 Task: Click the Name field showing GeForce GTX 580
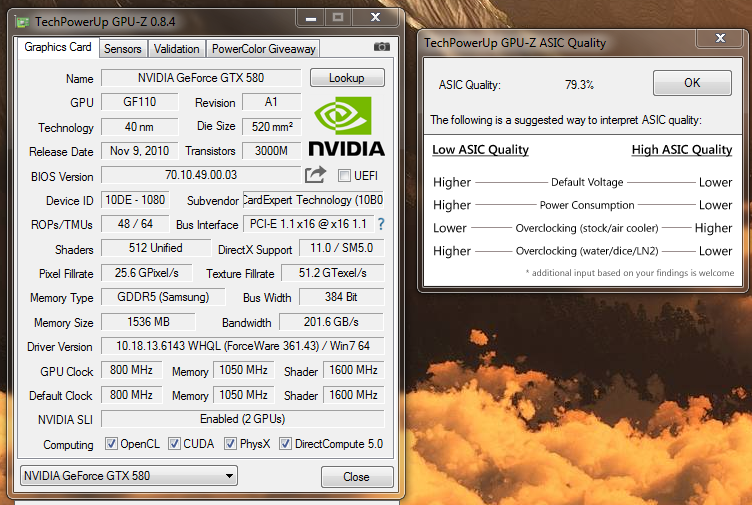click(201, 78)
